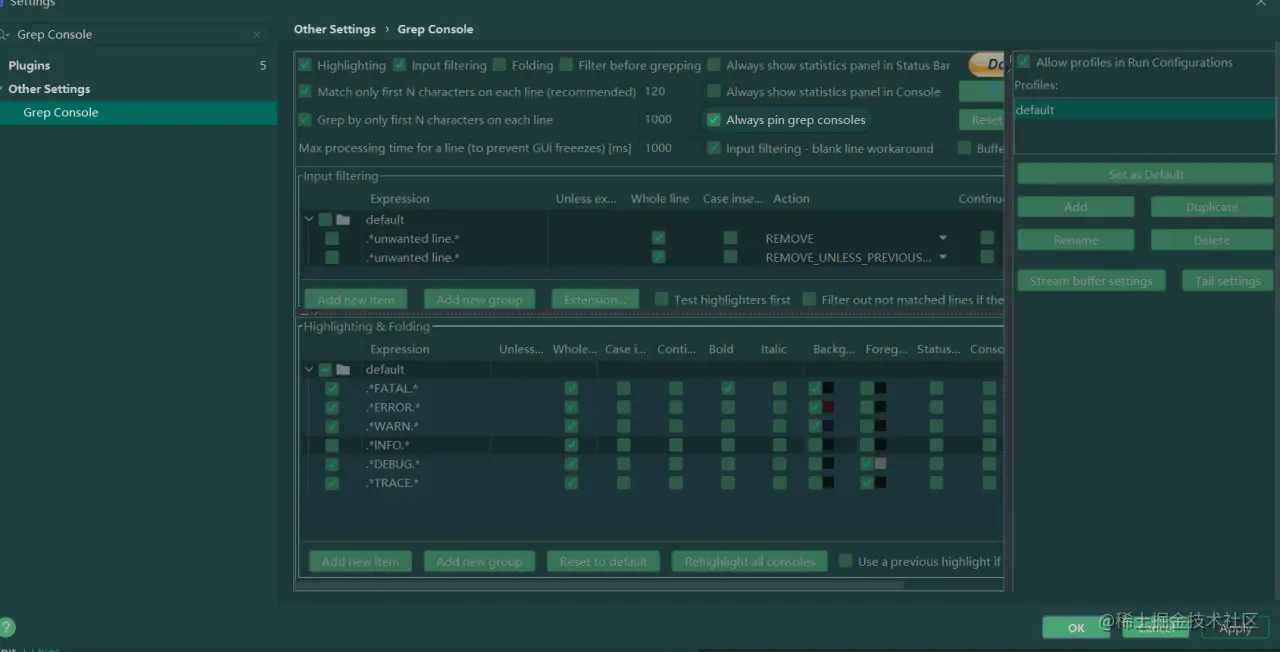Check Use a previous highlight option
Screen dimensions: 1280x652
(x=846, y=561)
